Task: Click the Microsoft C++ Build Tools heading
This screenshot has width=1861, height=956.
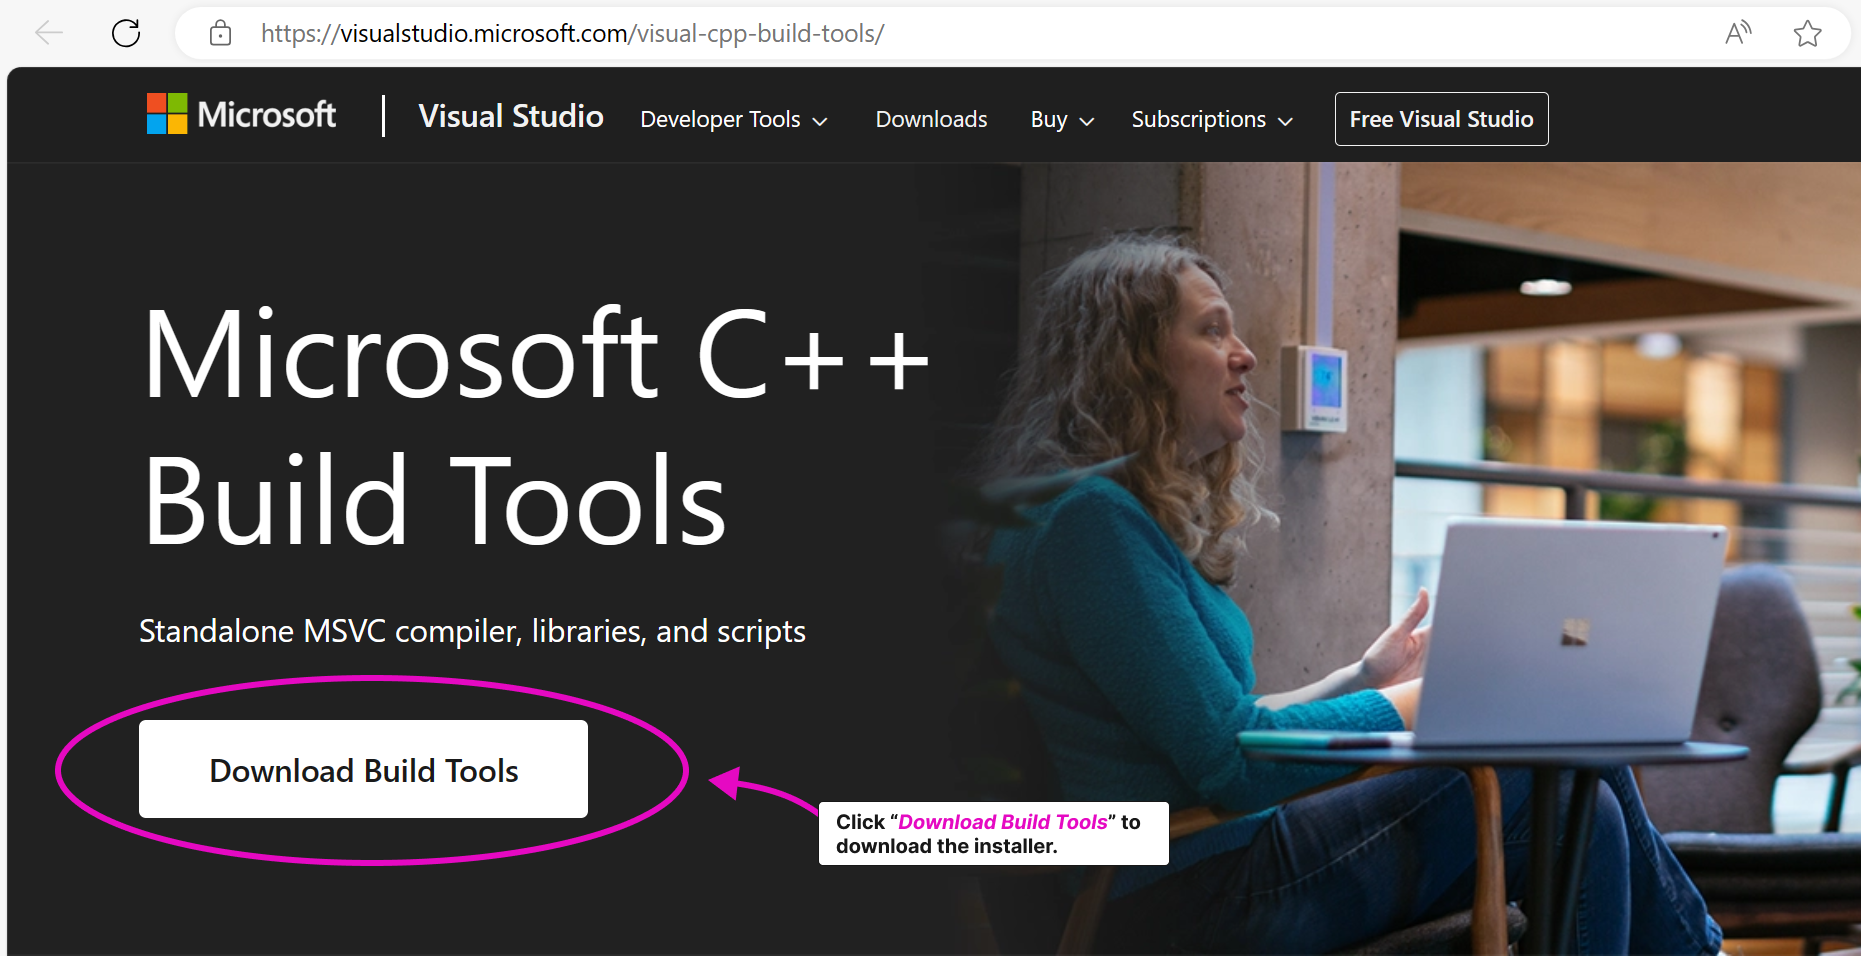Action: pyautogui.click(x=535, y=427)
